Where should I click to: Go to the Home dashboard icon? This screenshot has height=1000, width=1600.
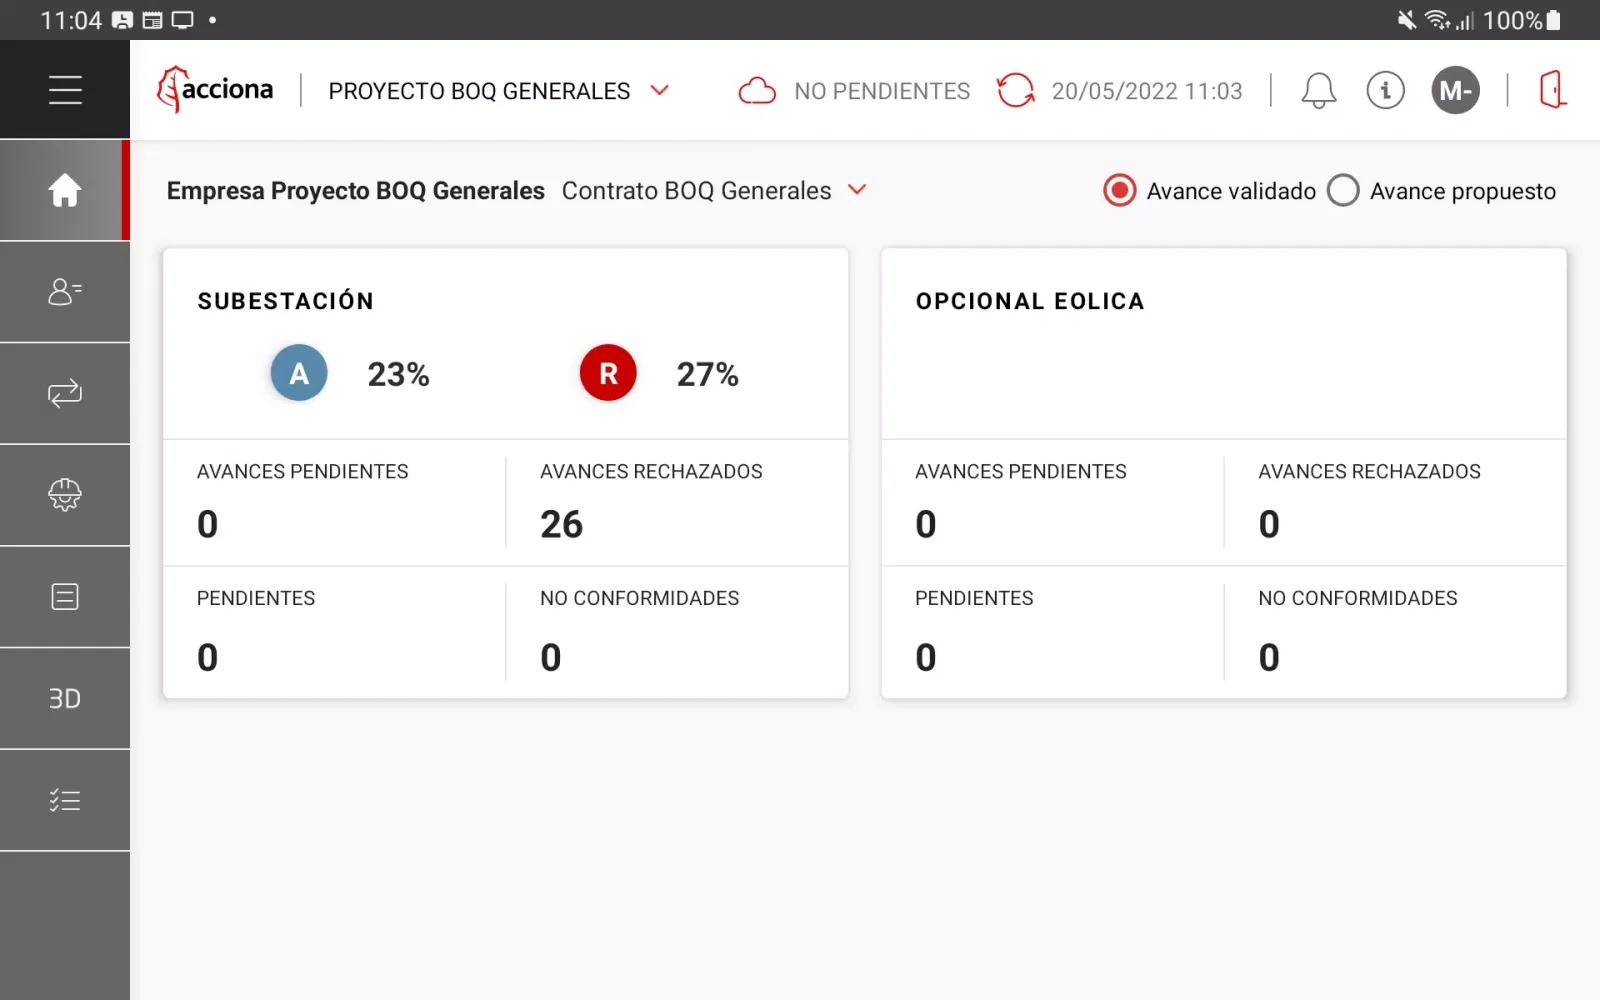coord(65,190)
